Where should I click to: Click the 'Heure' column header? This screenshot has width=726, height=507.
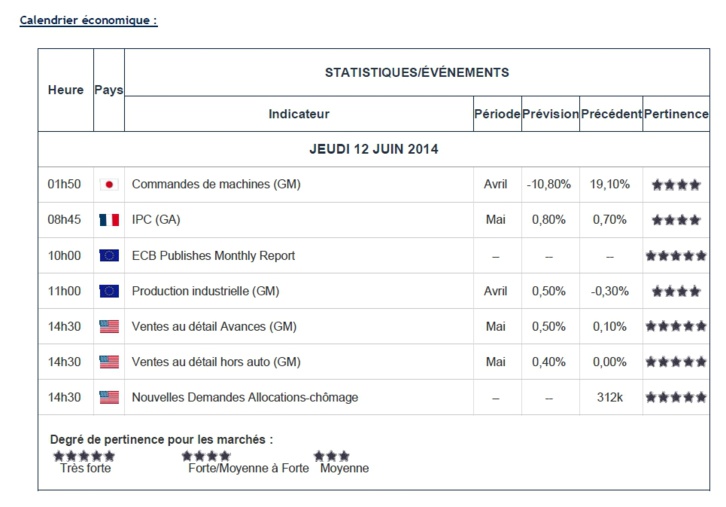coord(66,90)
